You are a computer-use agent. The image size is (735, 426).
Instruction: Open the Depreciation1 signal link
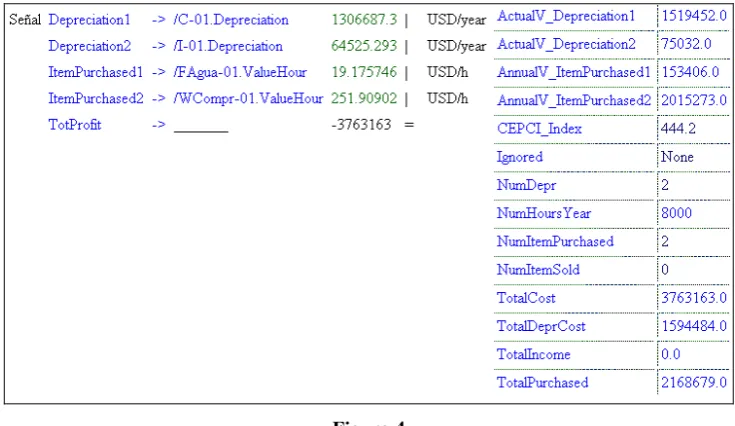[89, 20]
